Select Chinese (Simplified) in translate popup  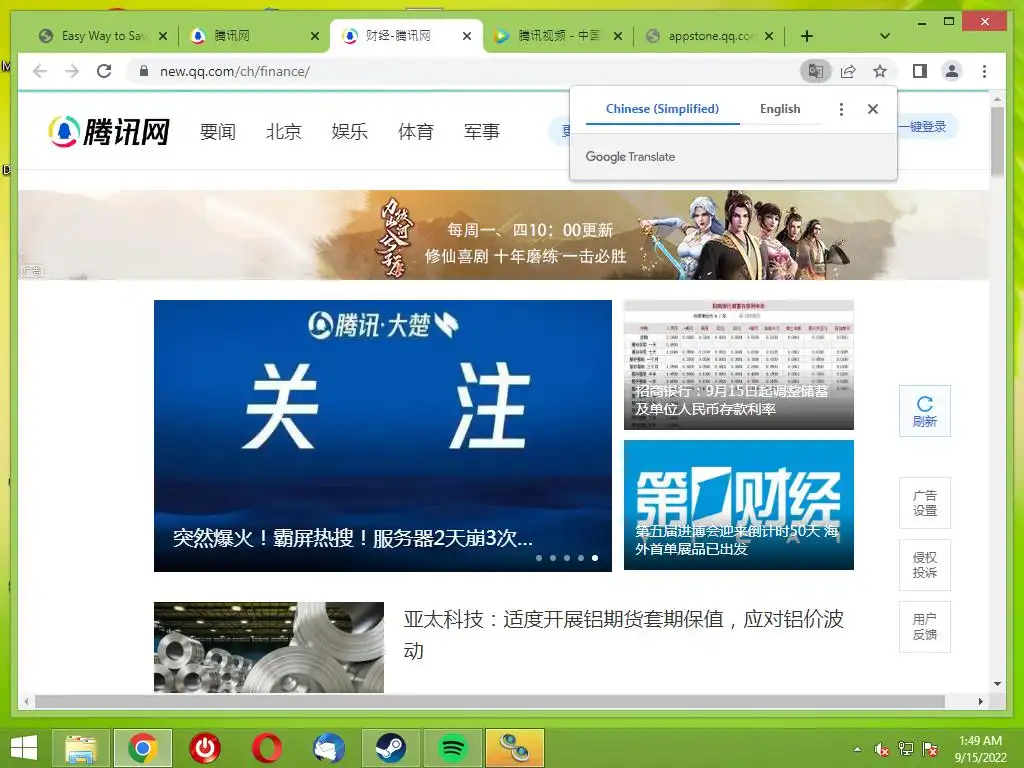[662, 109]
